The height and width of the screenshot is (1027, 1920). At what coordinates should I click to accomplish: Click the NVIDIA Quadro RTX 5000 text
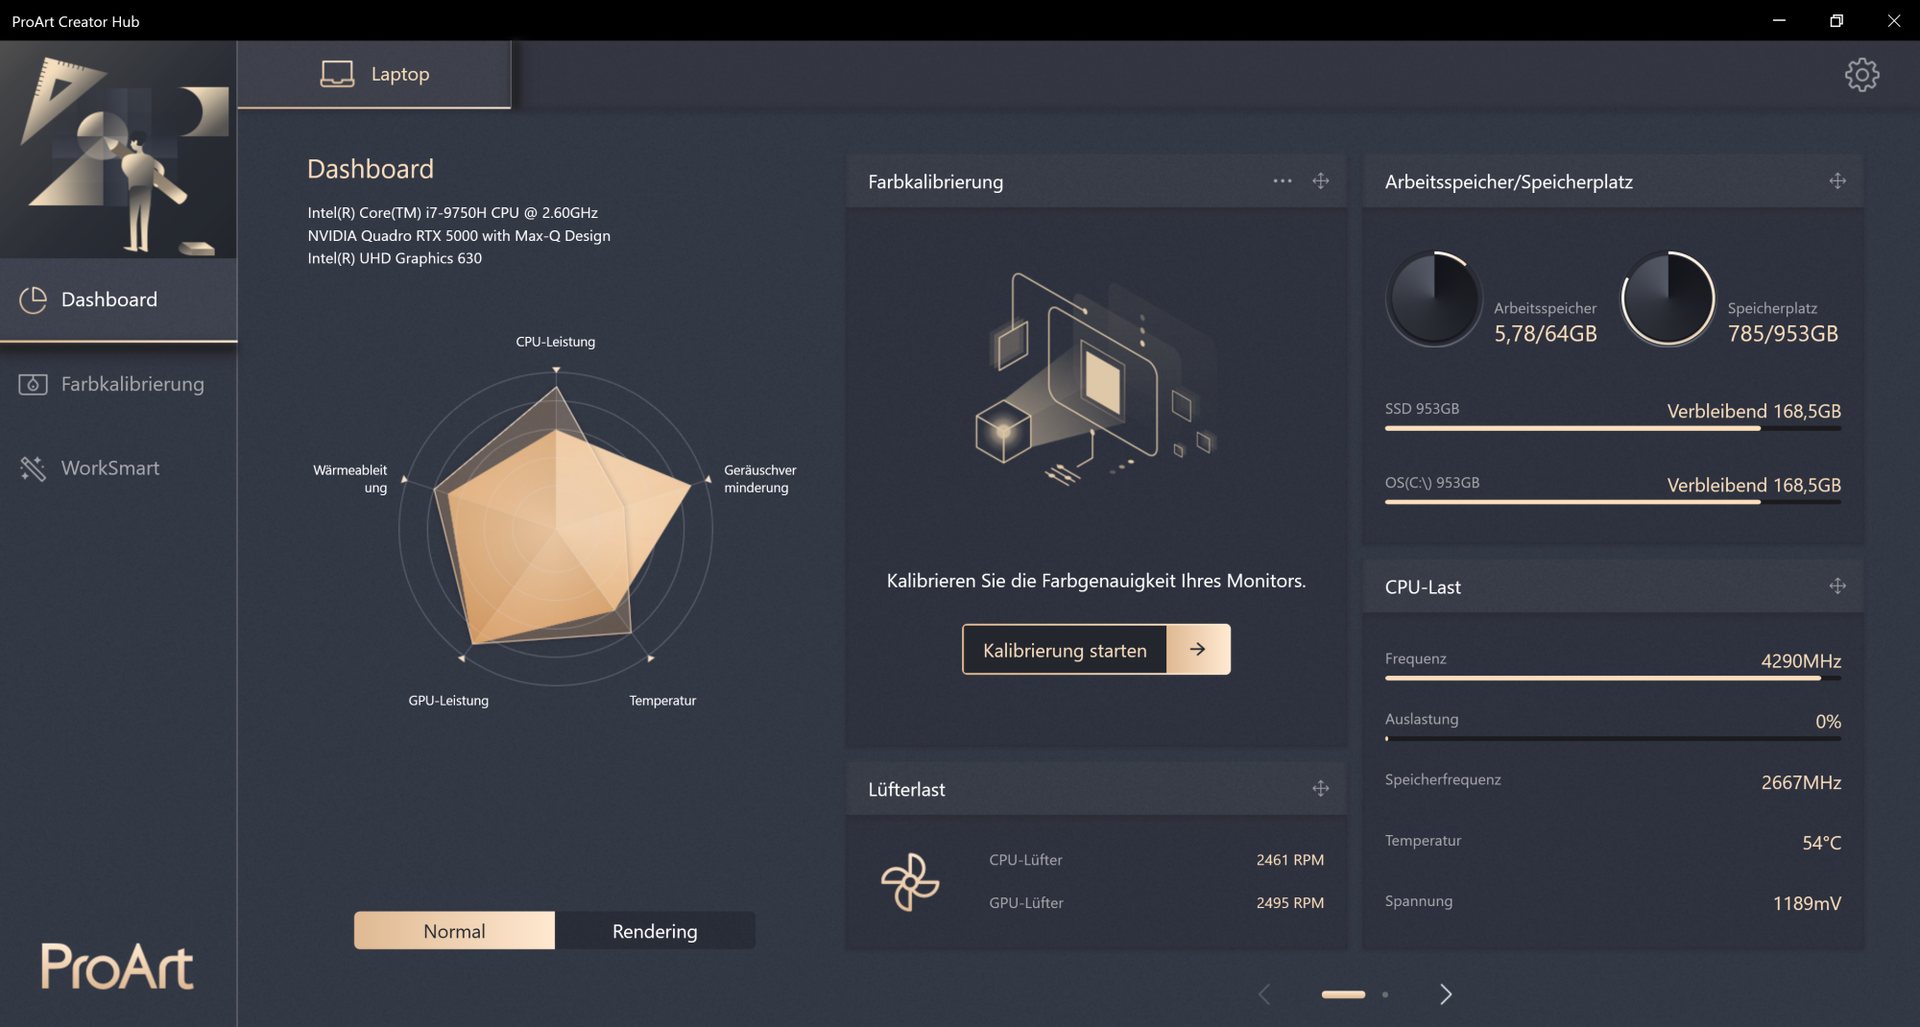459,236
